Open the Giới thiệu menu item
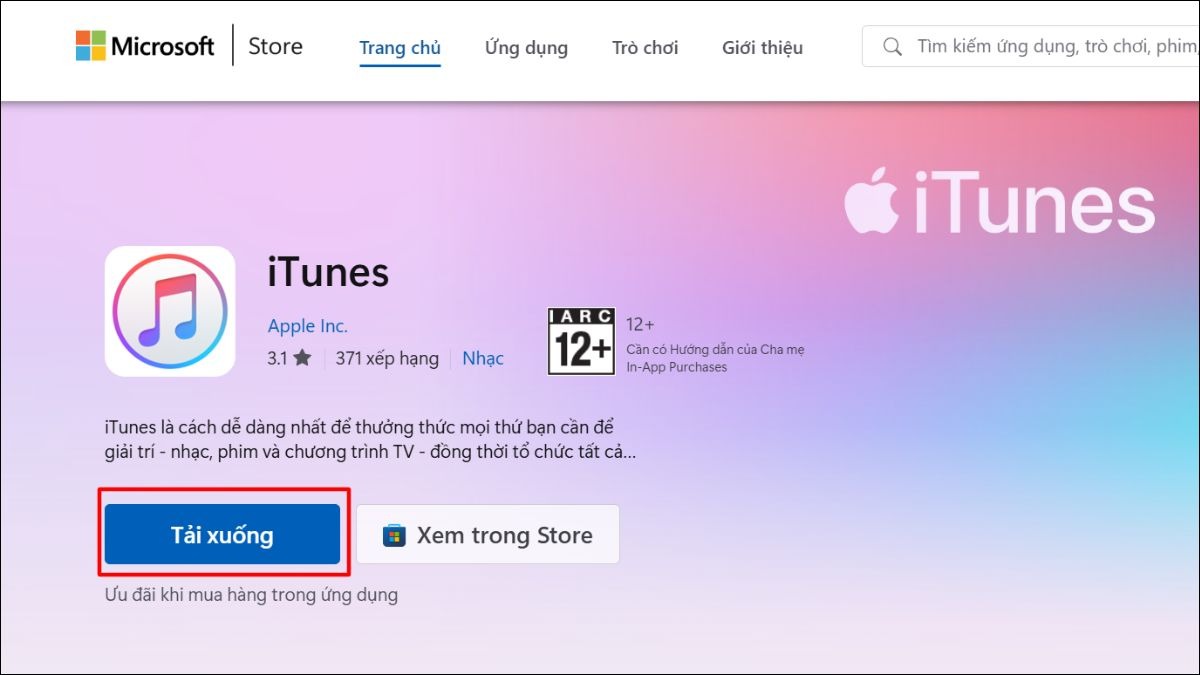1200x675 pixels. 762,47
